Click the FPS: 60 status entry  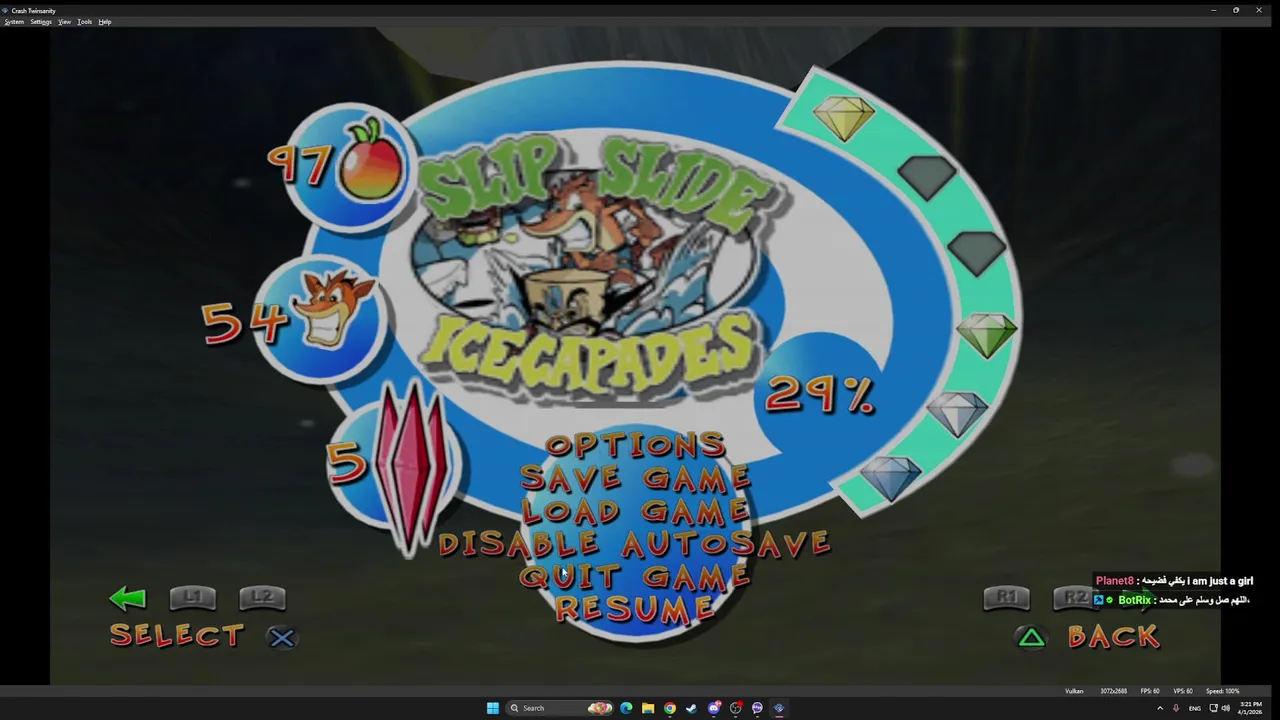[1150, 691]
